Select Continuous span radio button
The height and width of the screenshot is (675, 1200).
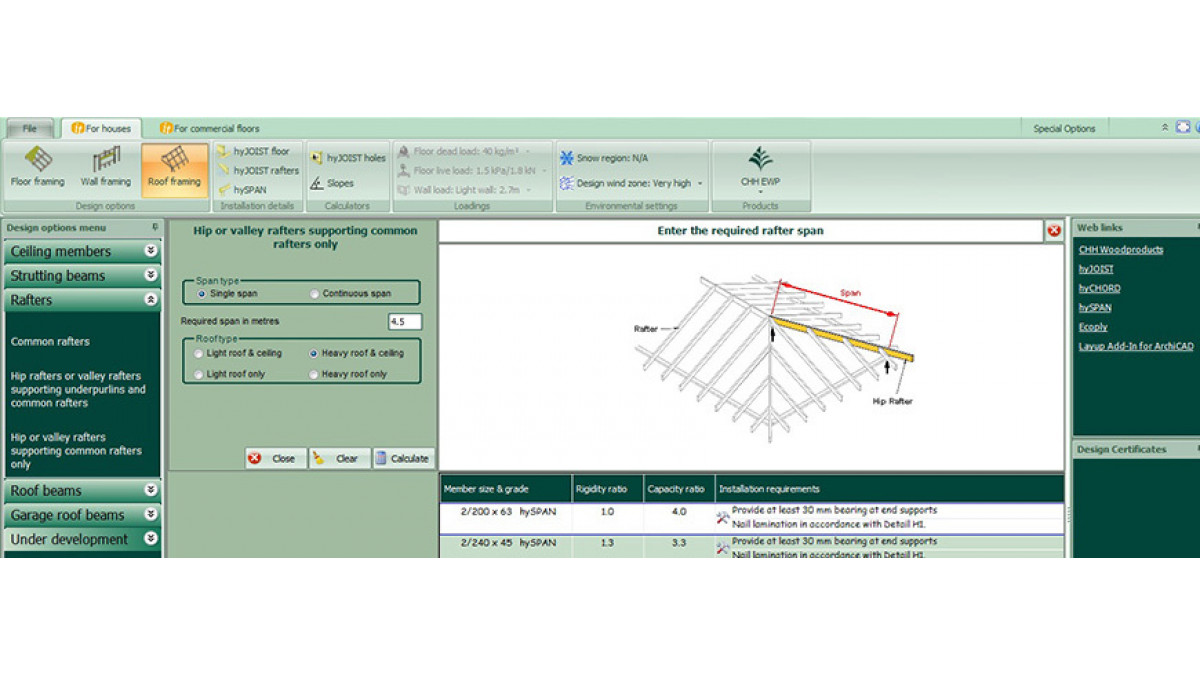[x=315, y=294]
